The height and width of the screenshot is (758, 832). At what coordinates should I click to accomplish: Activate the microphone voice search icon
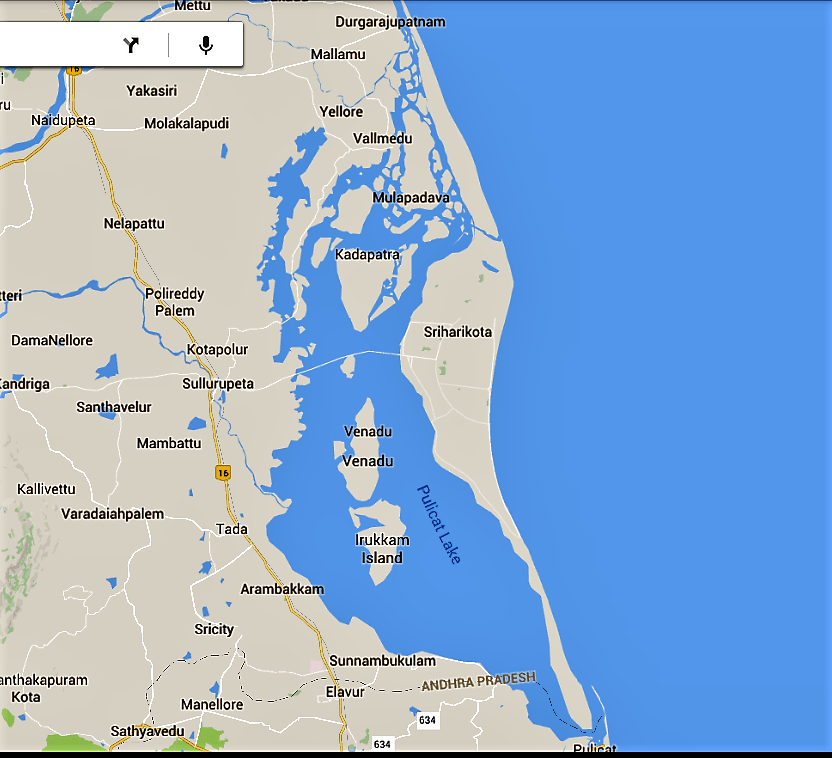tap(206, 45)
